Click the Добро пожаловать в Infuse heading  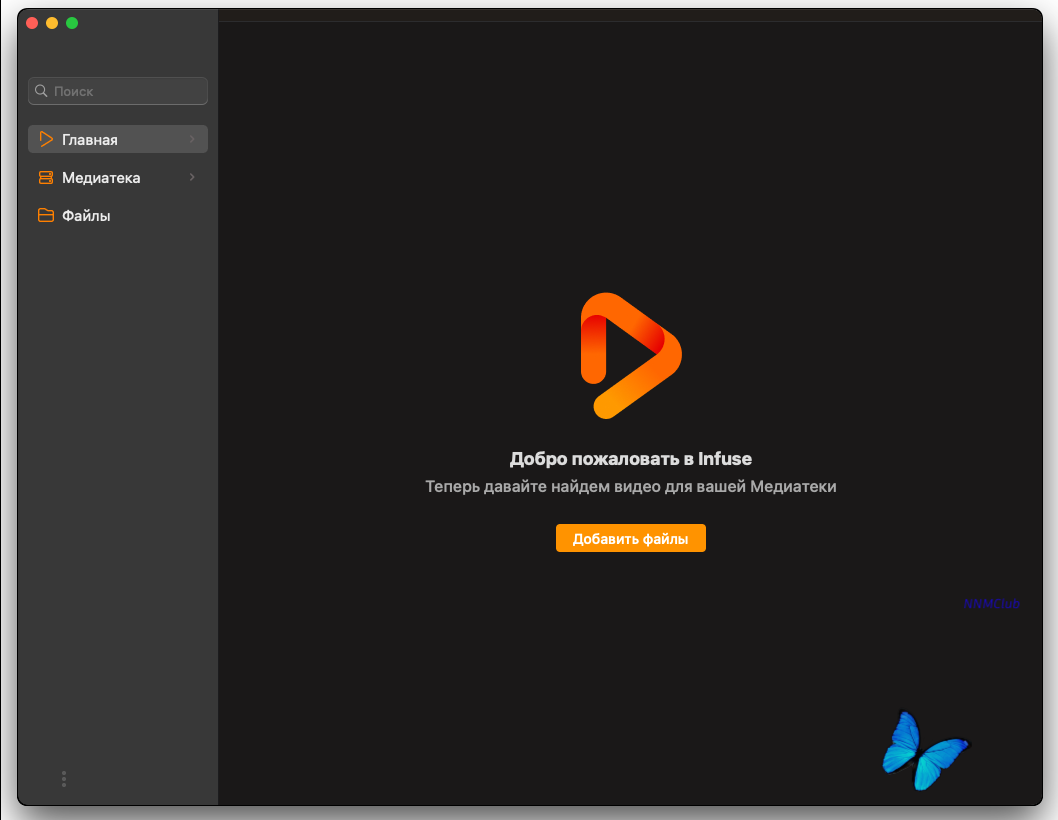click(631, 459)
